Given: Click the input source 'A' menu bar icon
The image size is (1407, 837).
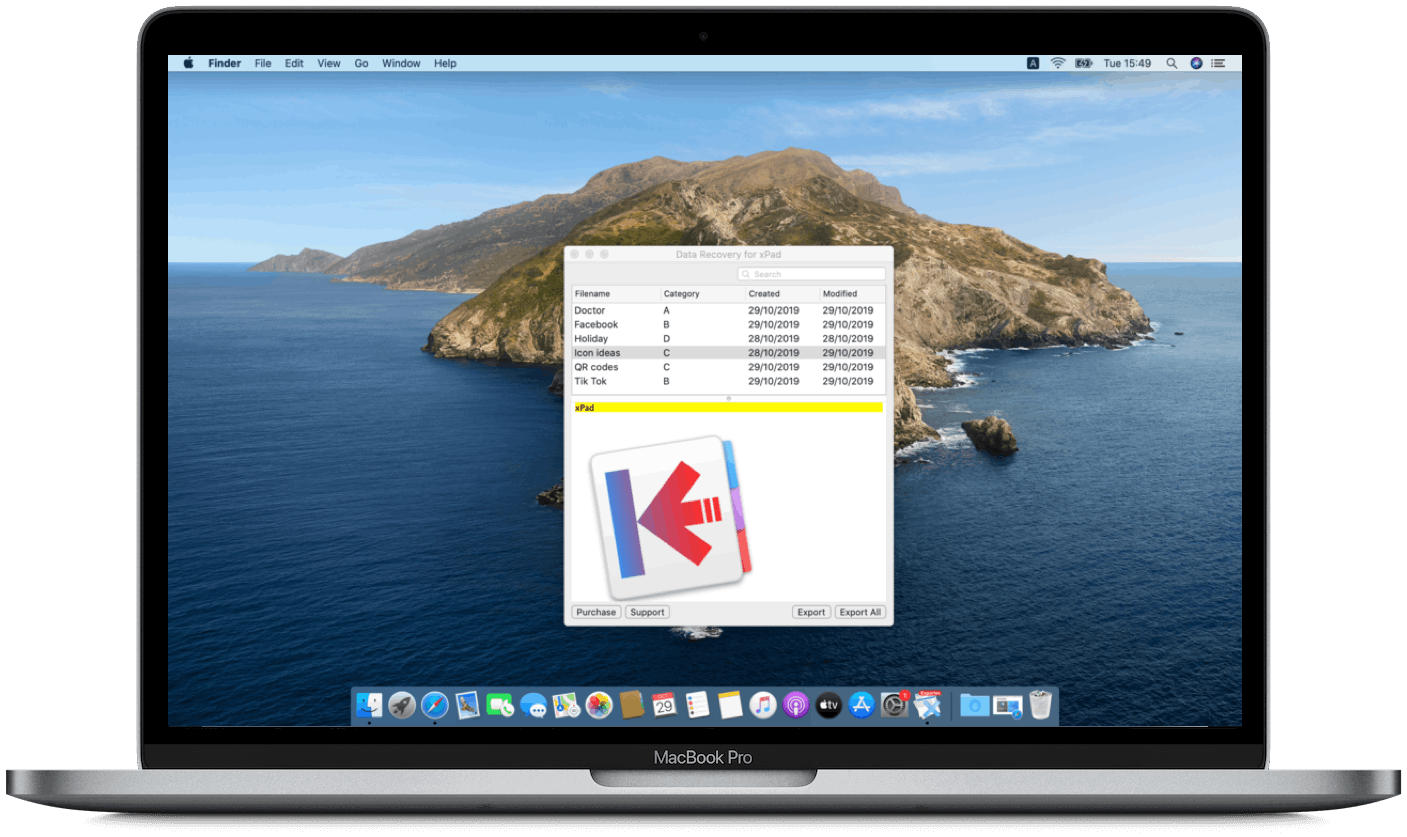Looking at the screenshot, I should 1033,63.
